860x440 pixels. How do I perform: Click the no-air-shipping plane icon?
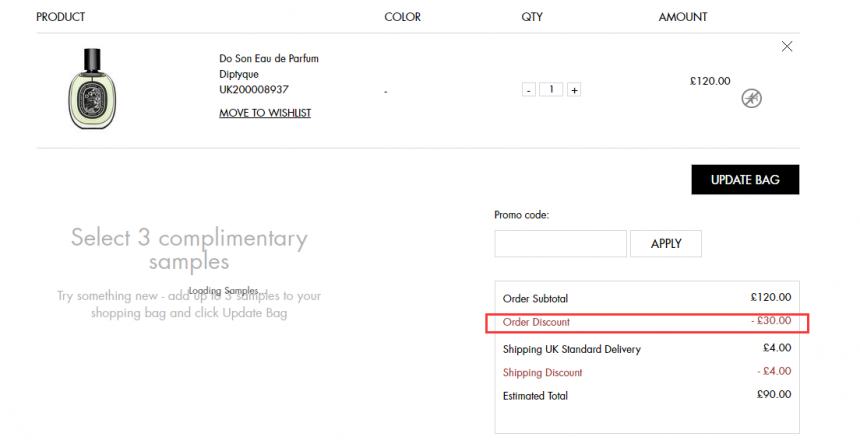(x=751, y=99)
